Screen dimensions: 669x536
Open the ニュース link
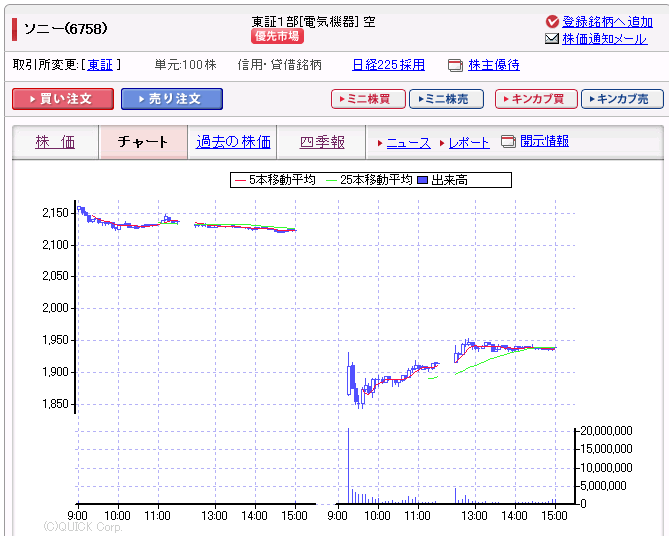click(408, 143)
